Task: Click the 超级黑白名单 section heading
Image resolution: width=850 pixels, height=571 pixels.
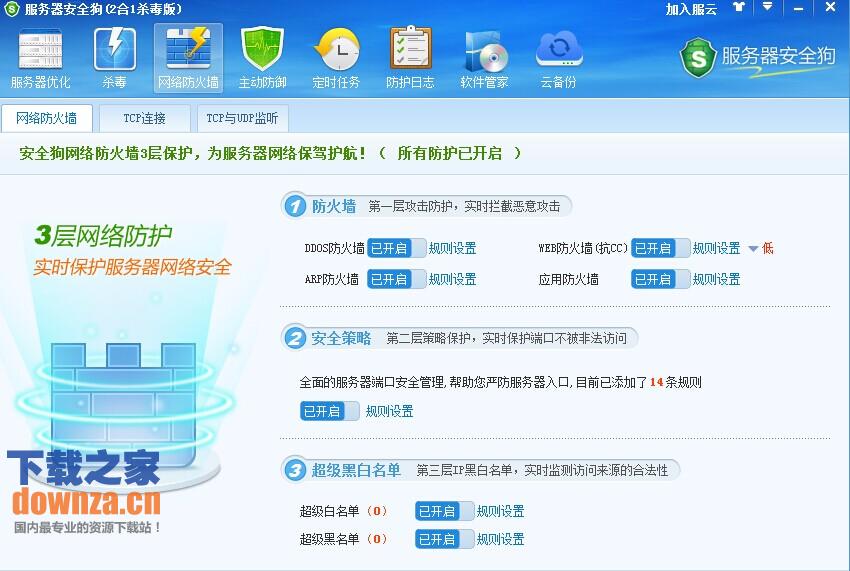Action: click(x=356, y=470)
